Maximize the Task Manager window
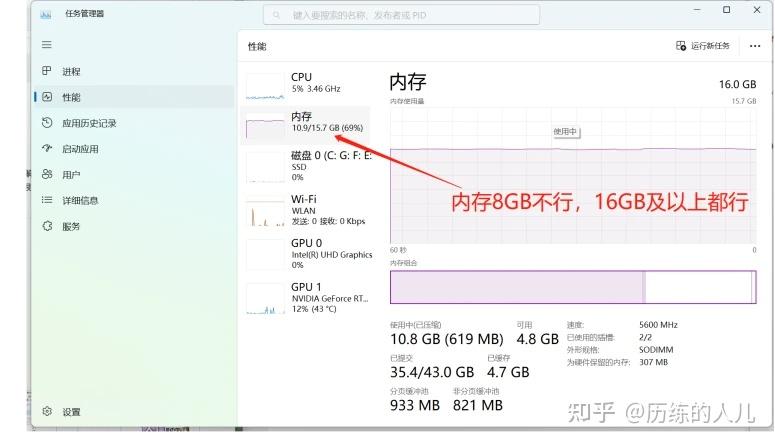Viewport: 775px width, 444px height. coord(726,10)
